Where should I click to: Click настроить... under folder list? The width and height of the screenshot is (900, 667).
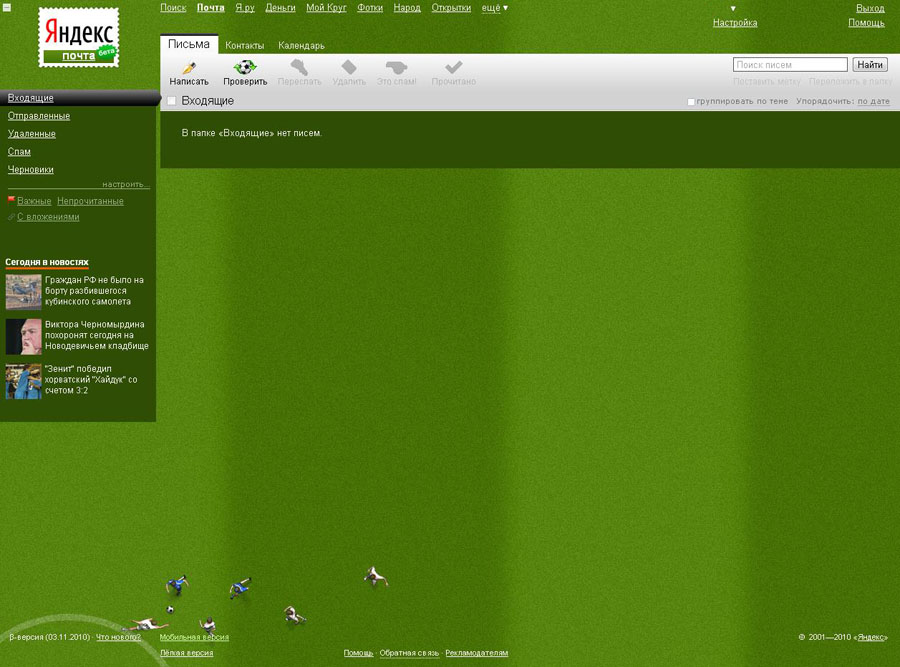[x=126, y=184]
